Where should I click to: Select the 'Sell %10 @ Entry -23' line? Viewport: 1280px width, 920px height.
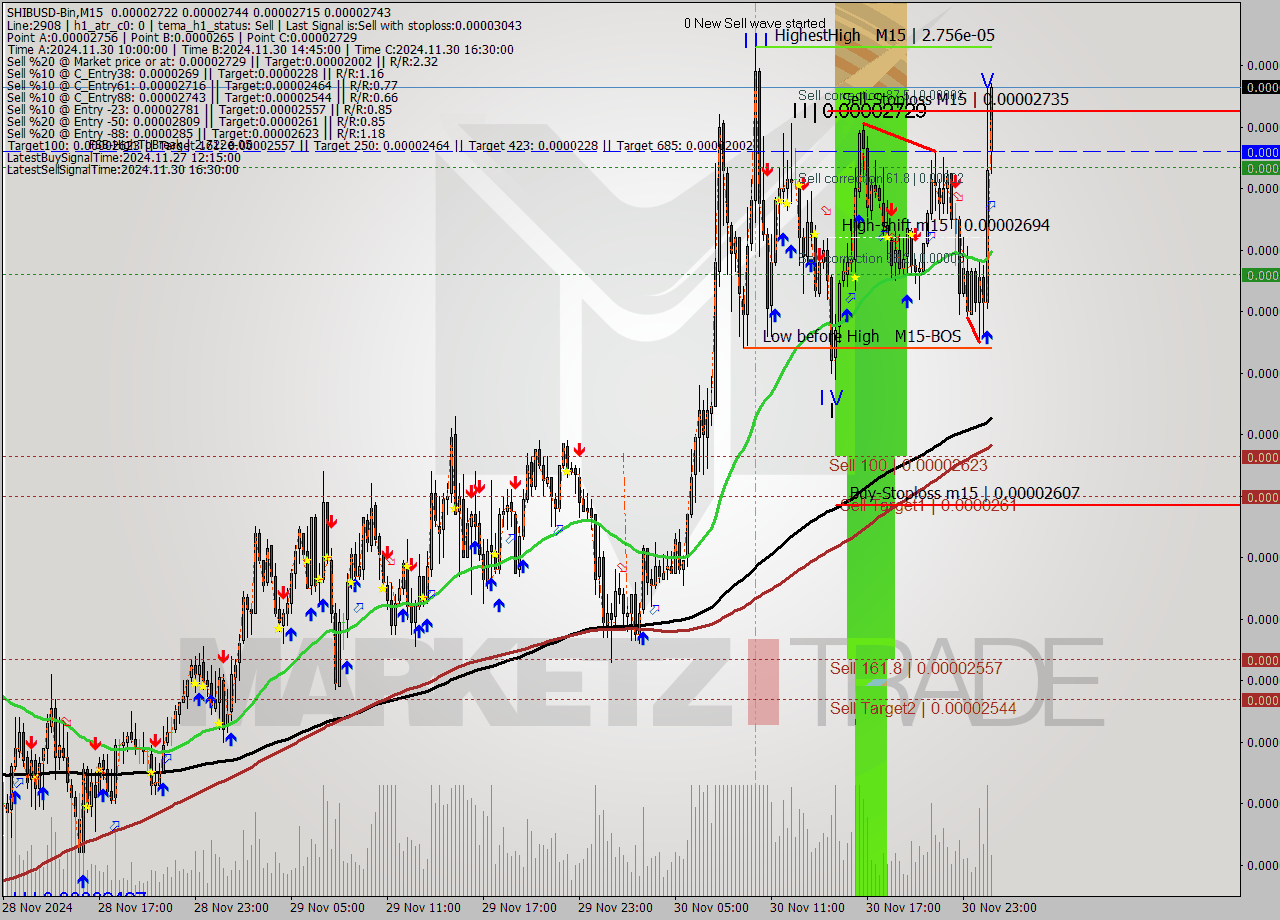click(x=199, y=109)
